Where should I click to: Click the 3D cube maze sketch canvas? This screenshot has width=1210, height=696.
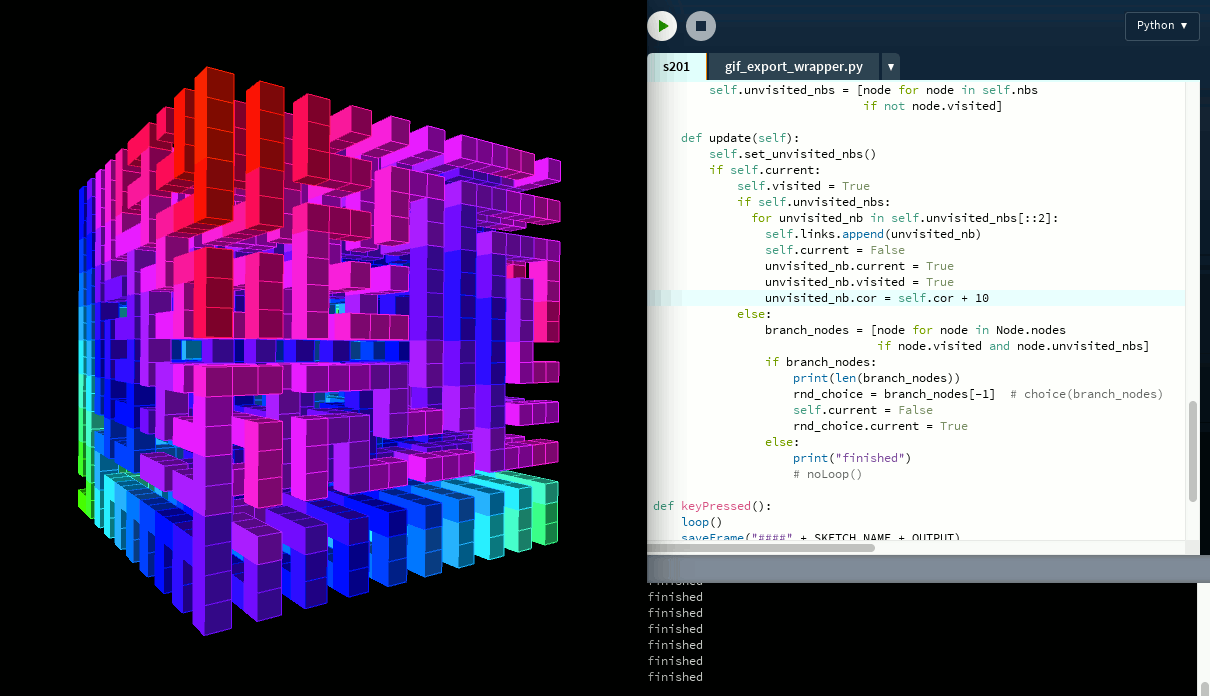pos(320,350)
